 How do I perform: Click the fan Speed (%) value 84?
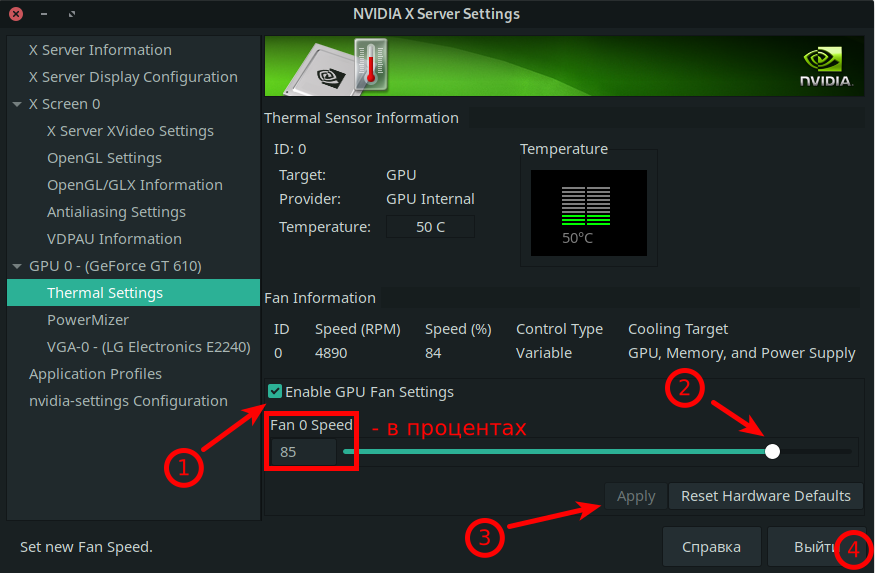[433, 353]
